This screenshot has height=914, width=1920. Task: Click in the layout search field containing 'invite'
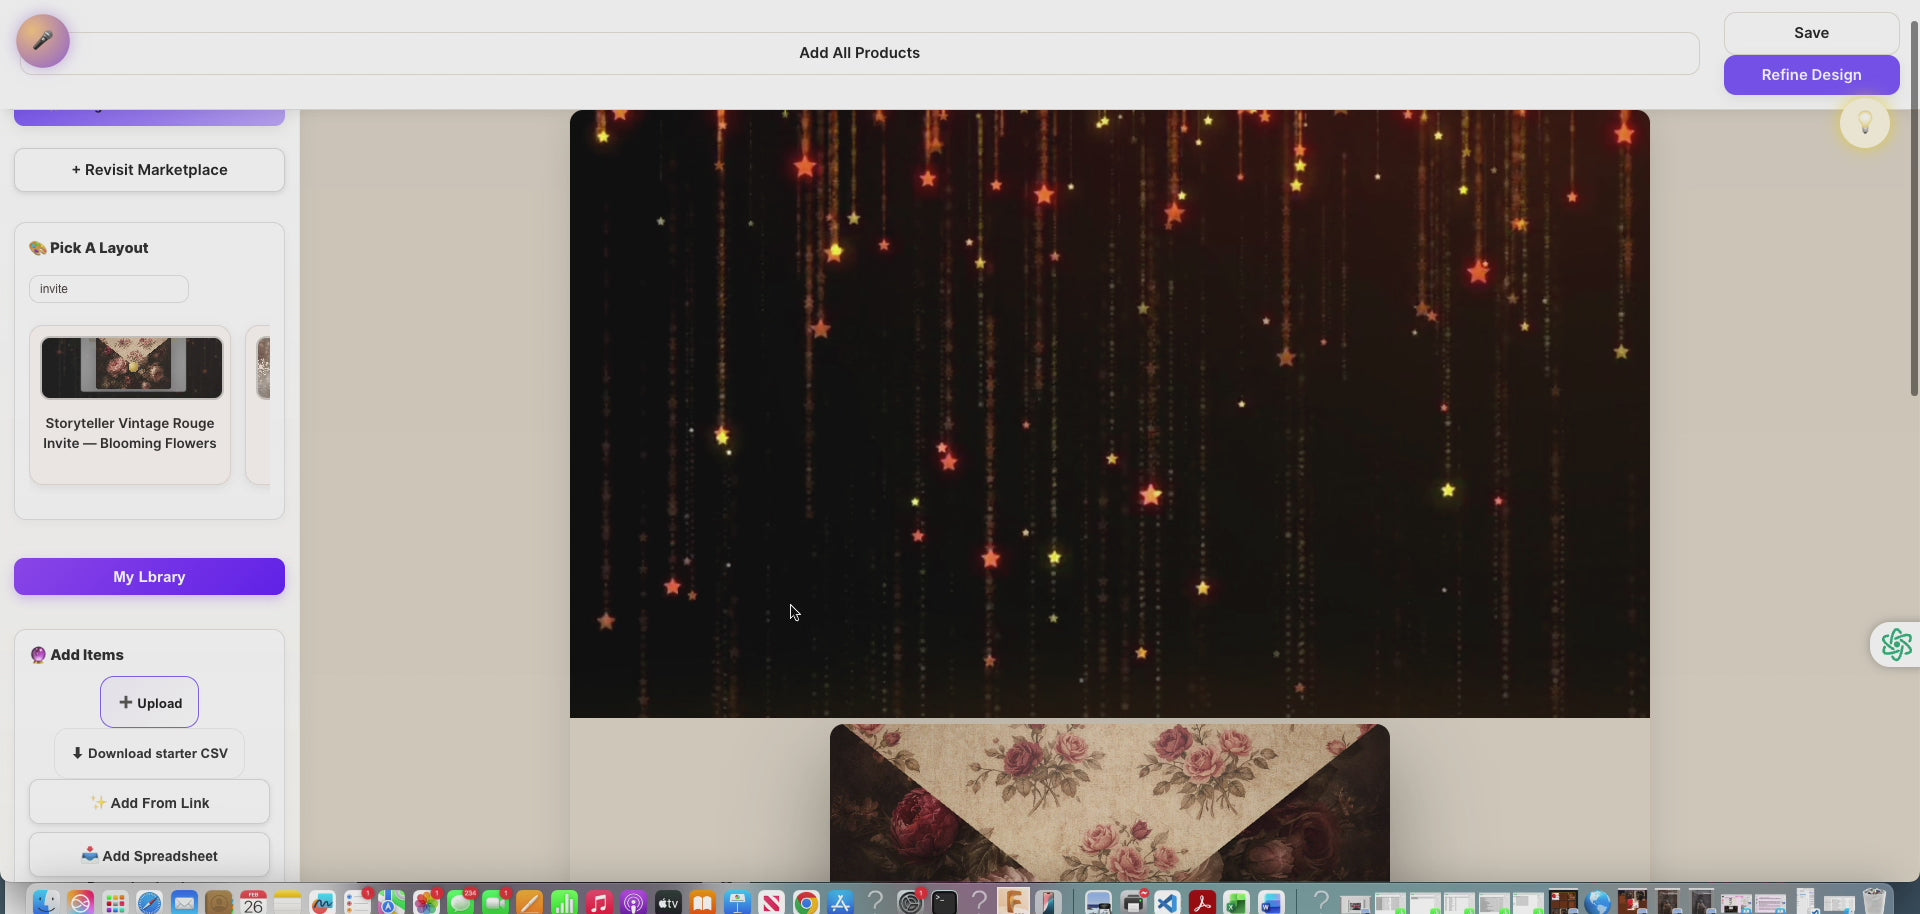click(108, 289)
